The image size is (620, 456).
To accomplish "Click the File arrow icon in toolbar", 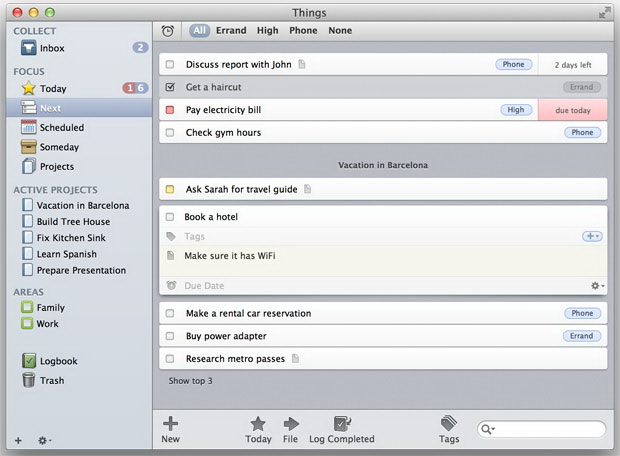I will tap(291, 423).
